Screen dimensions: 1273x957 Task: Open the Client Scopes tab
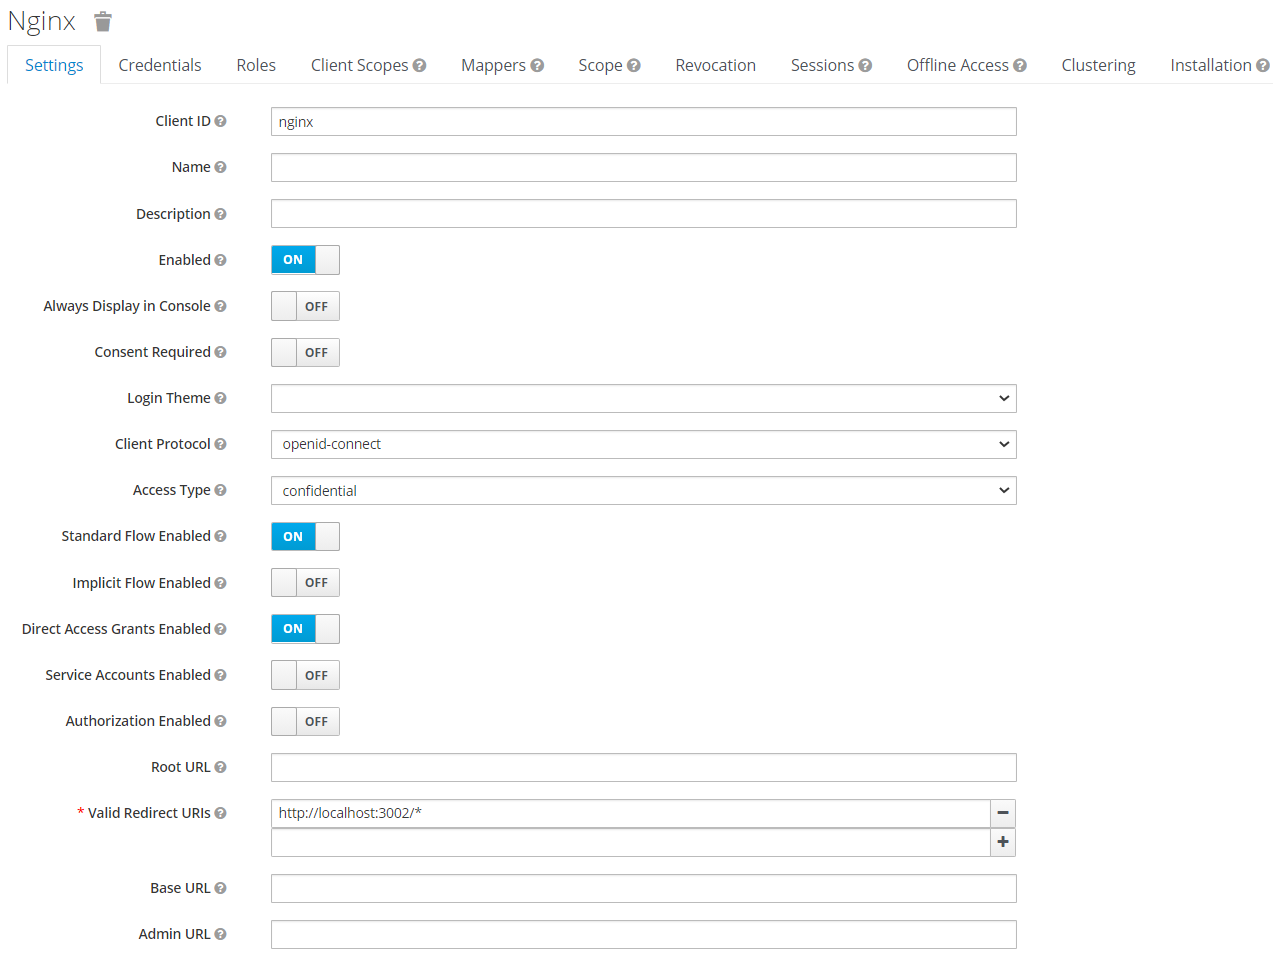[x=359, y=65]
